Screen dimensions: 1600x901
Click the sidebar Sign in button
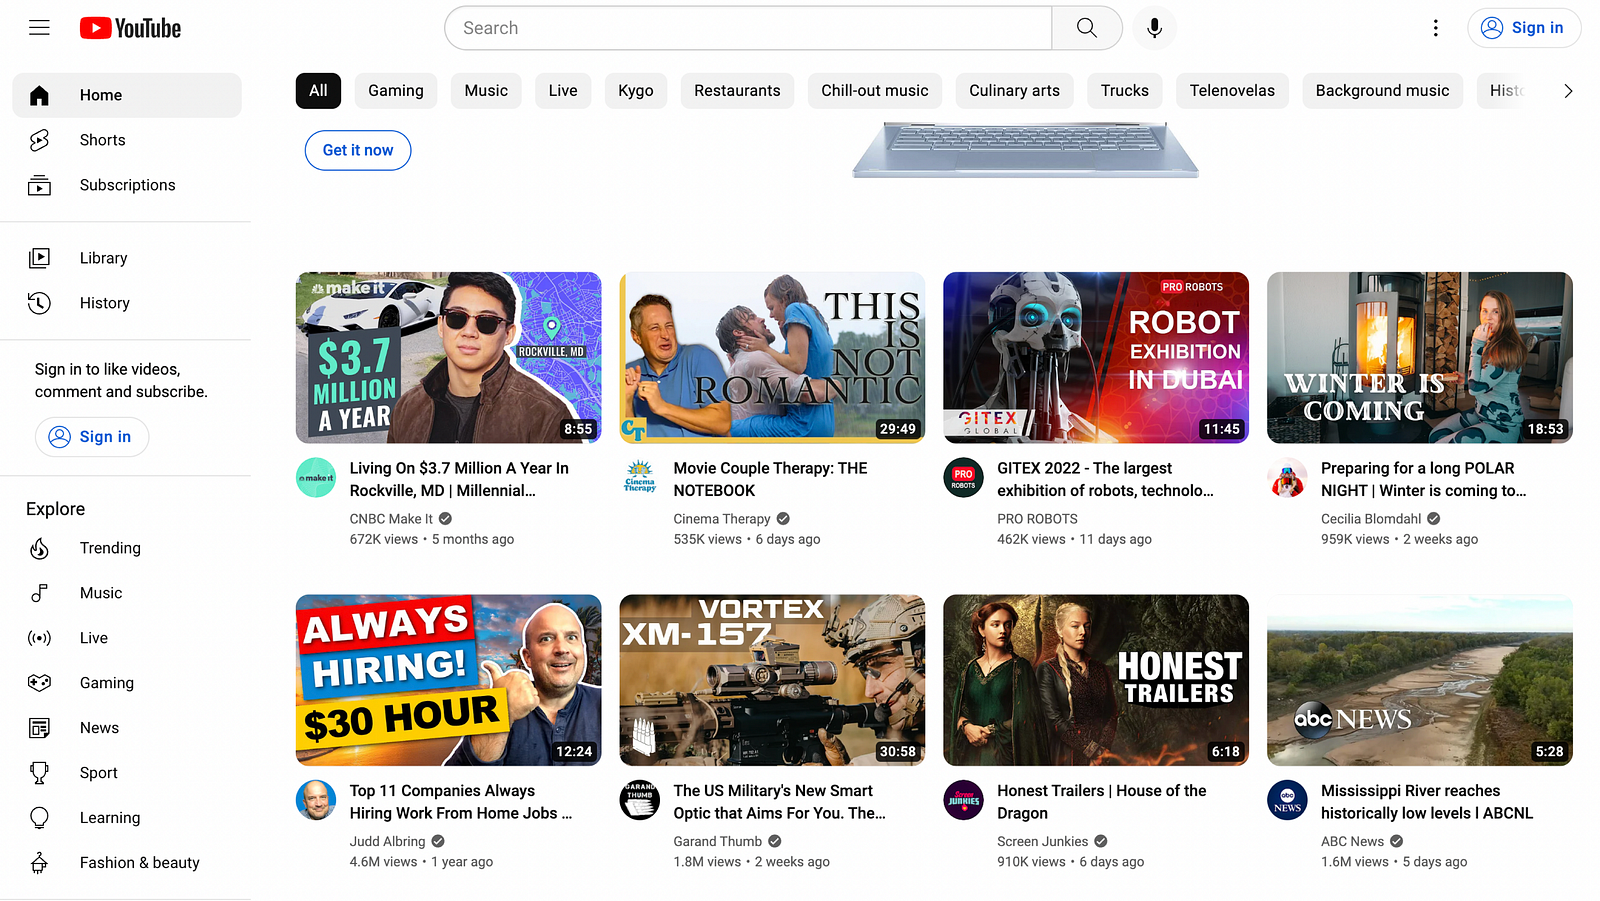[x=92, y=437]
